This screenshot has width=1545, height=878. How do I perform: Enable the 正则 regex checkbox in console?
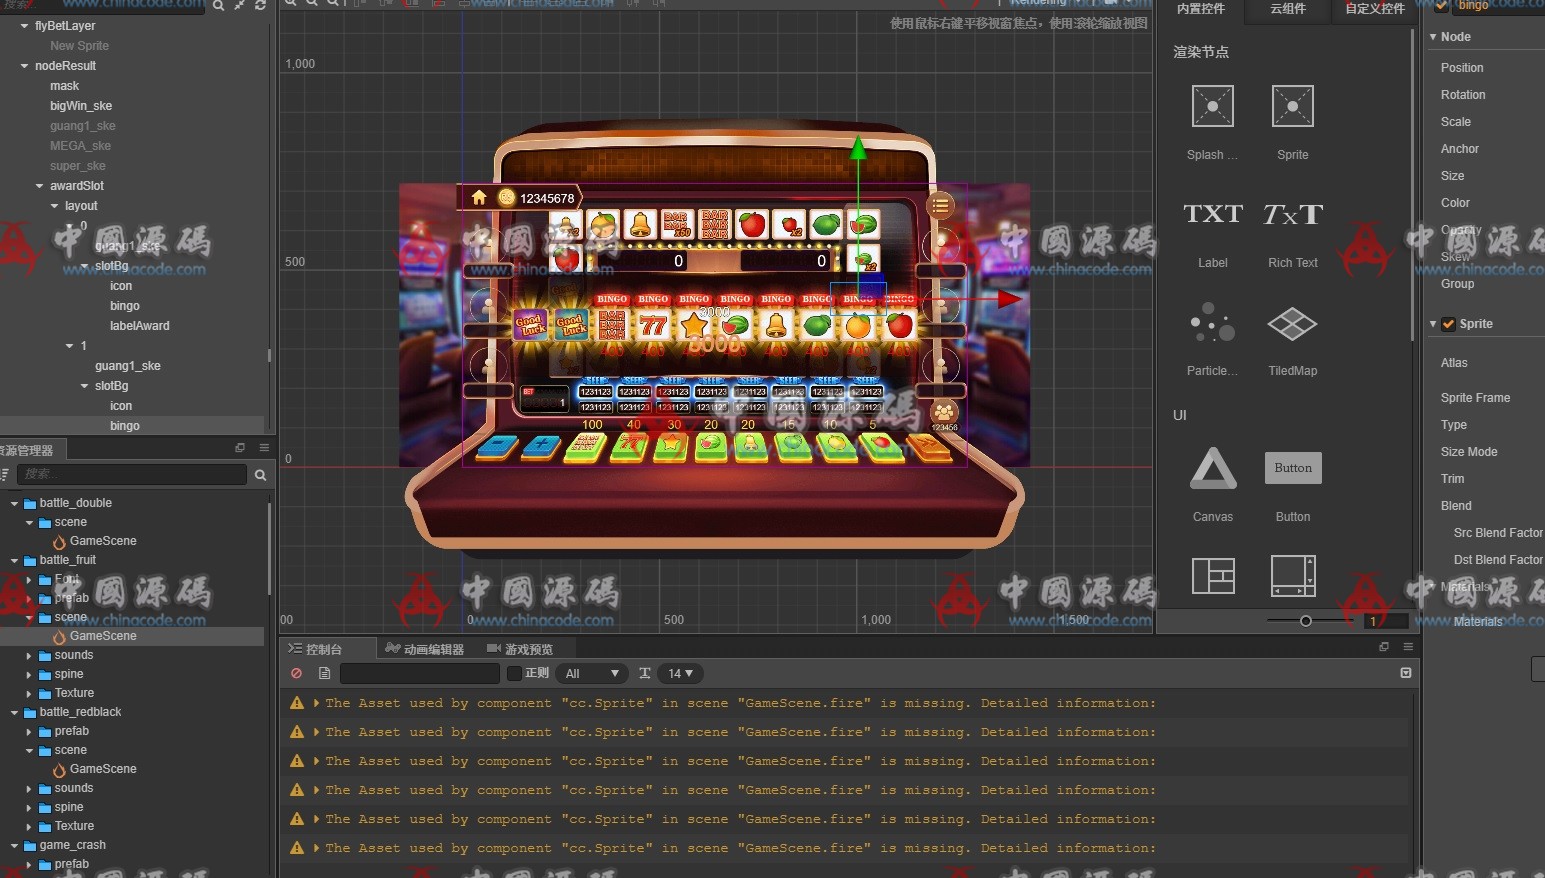click(x=515, y=673)
